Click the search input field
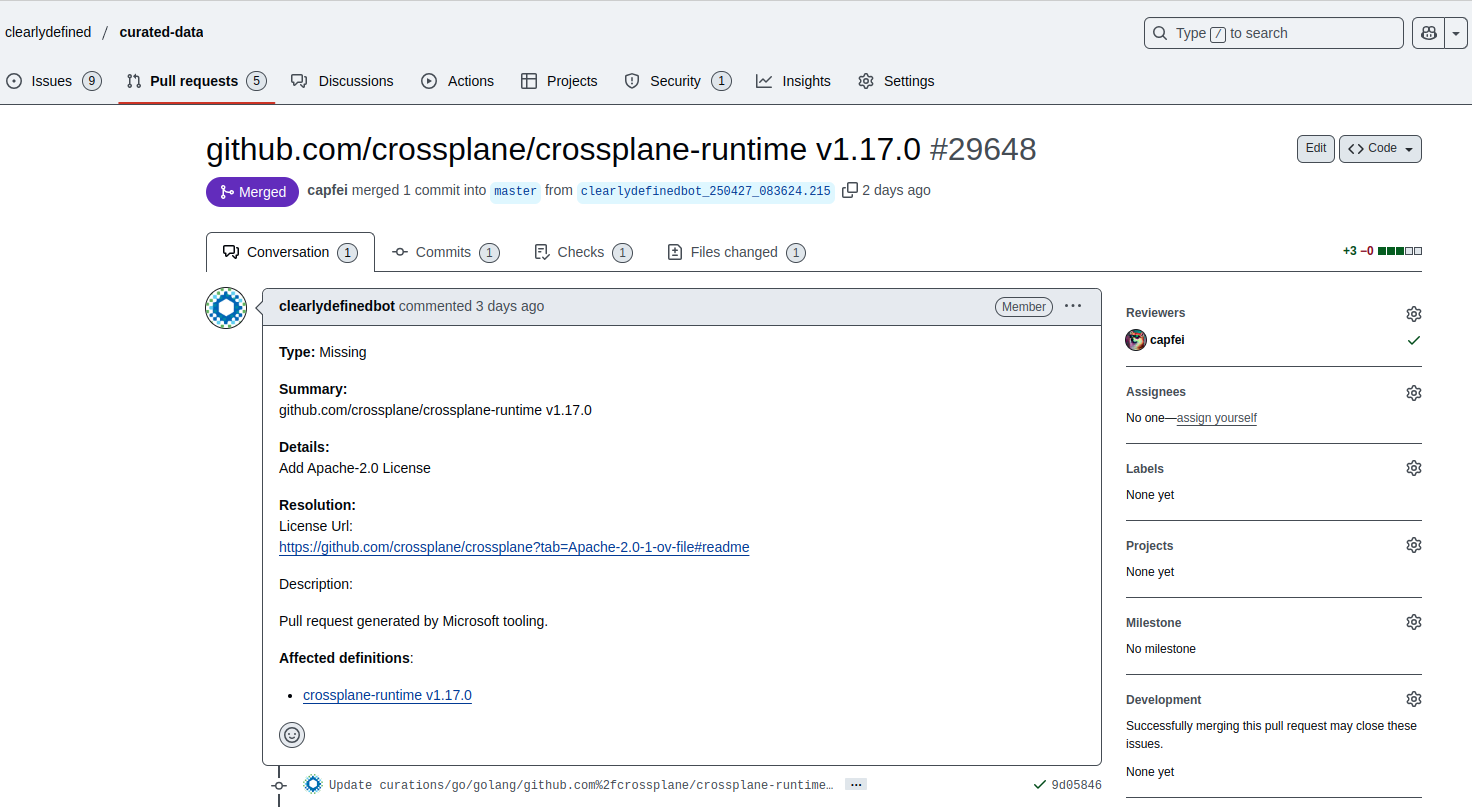The height and width of the screenshot is (807, 1472). point(1273,33)
